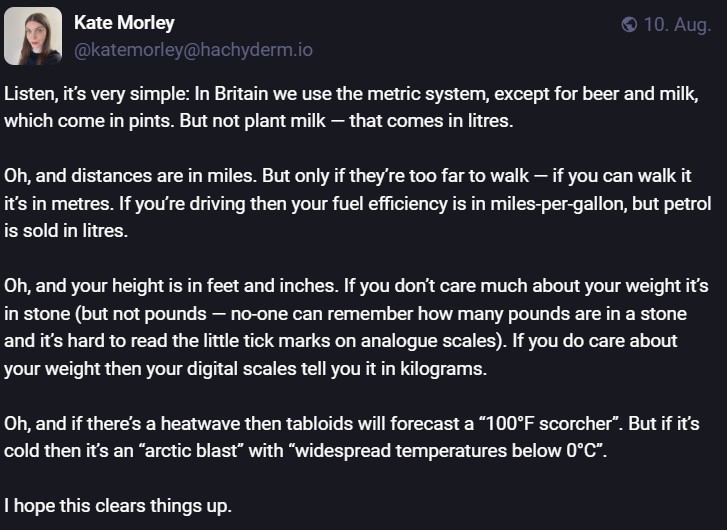Open the @katemorley@hachyderm.io handle link
The width and height of the screenshot is (727, 530).
(193, 50)
